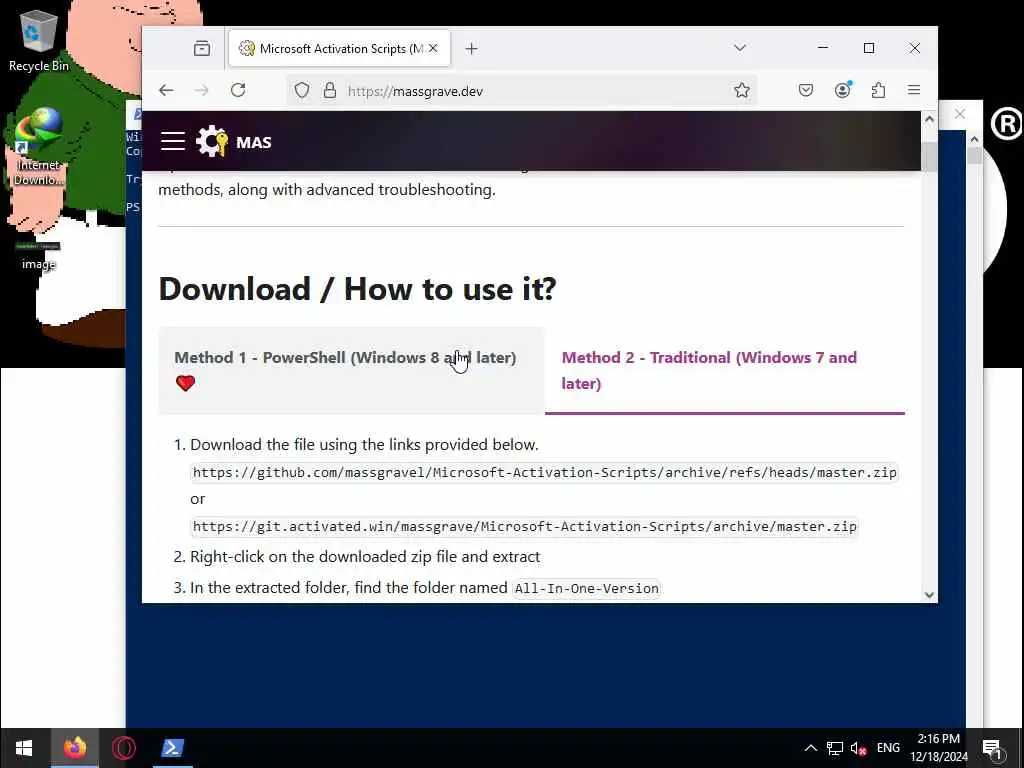Screen dimensions: 1024x768
Task: Click the github.com master.zip download link text
Action: 545,472
